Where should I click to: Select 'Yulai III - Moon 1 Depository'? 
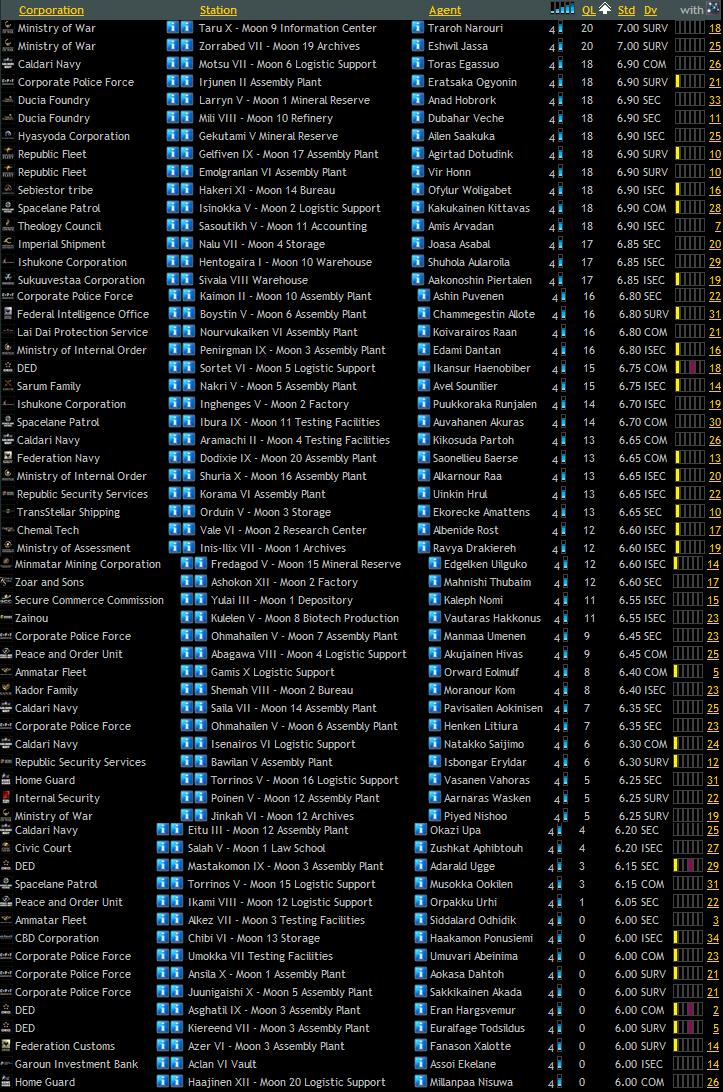(282, 600)
